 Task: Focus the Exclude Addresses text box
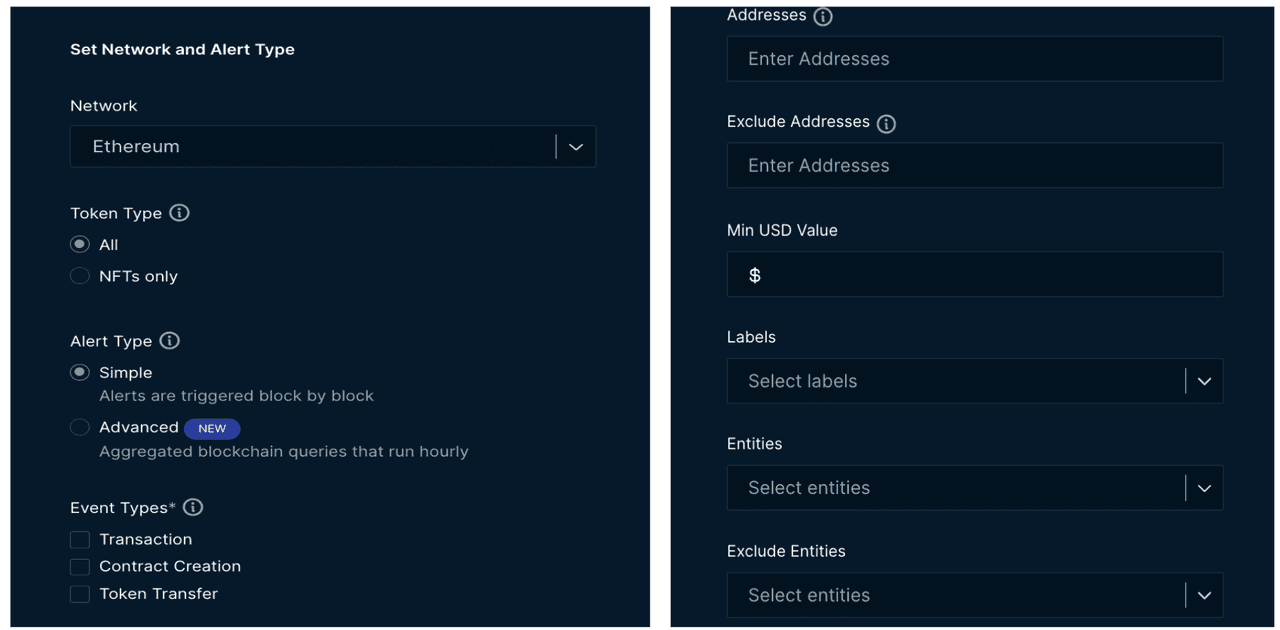(974, 166)
